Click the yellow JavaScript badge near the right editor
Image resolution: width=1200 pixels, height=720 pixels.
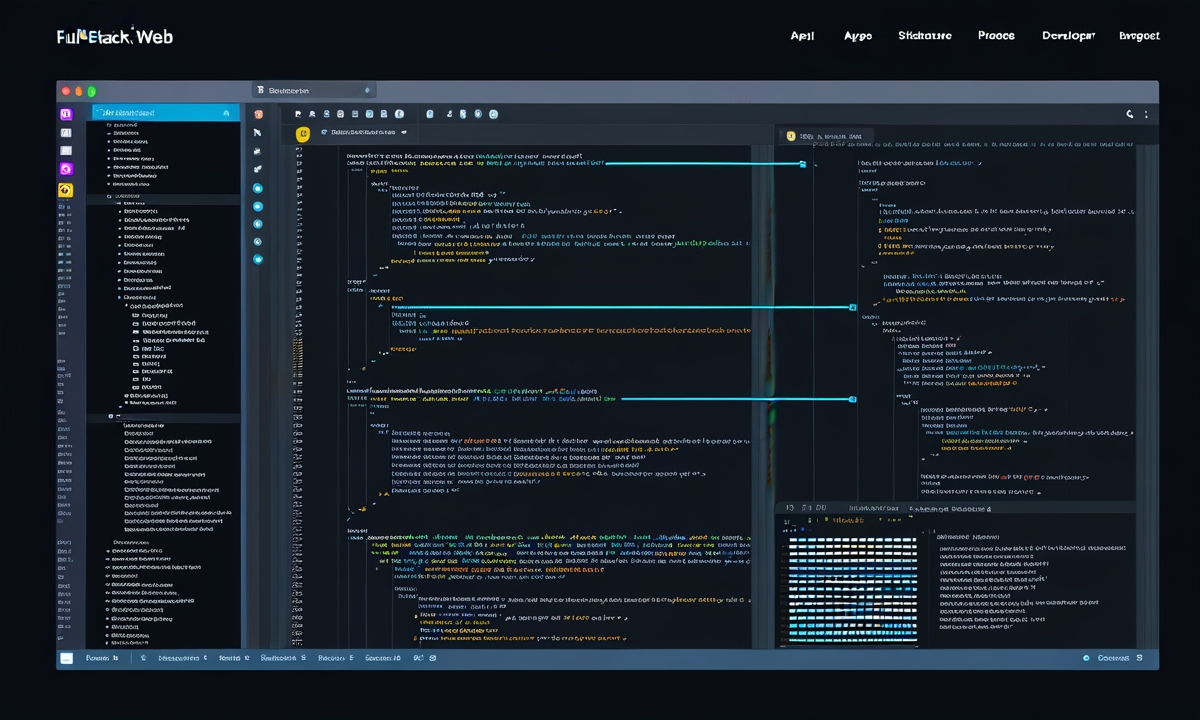pos(790,134)
